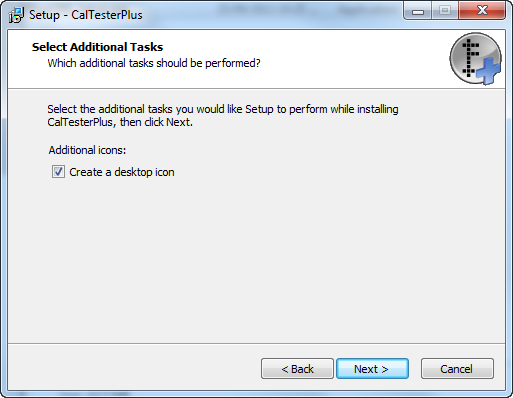Click the "Select Additional Tasks" heading

click(x=97, y=47)
